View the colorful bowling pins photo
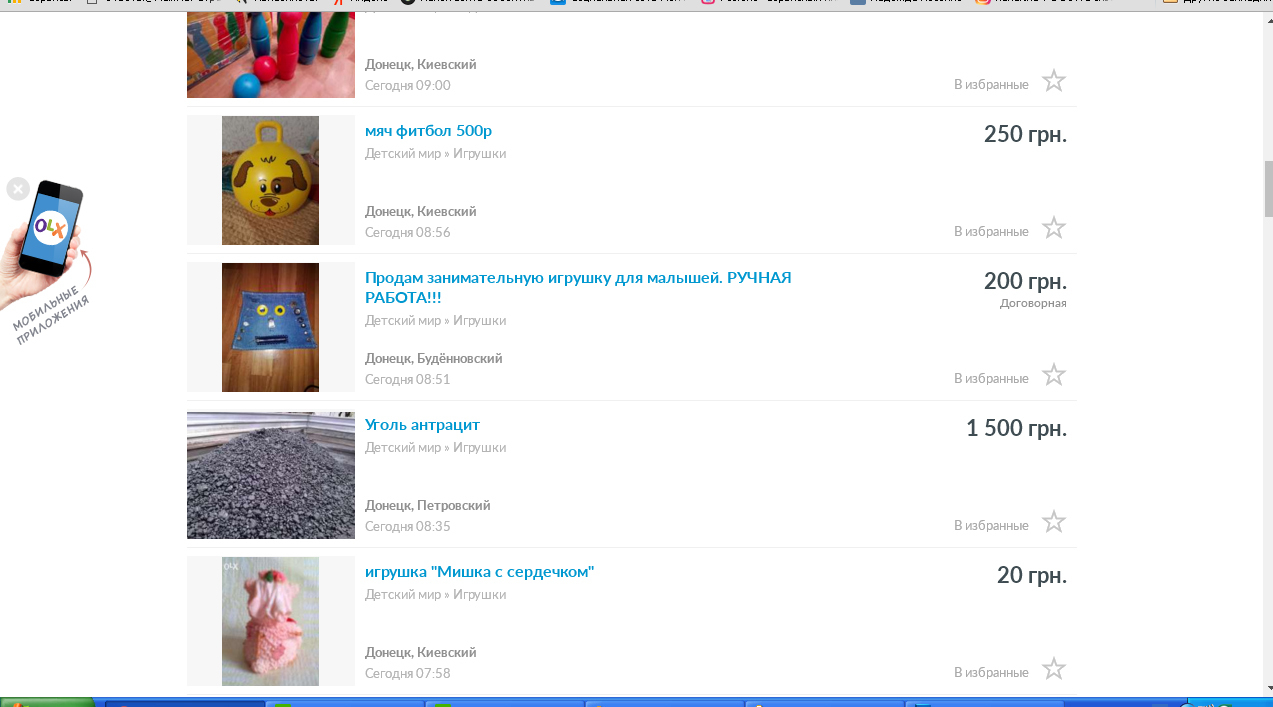This screenshot has width=1273, height=707. point(271,56)
